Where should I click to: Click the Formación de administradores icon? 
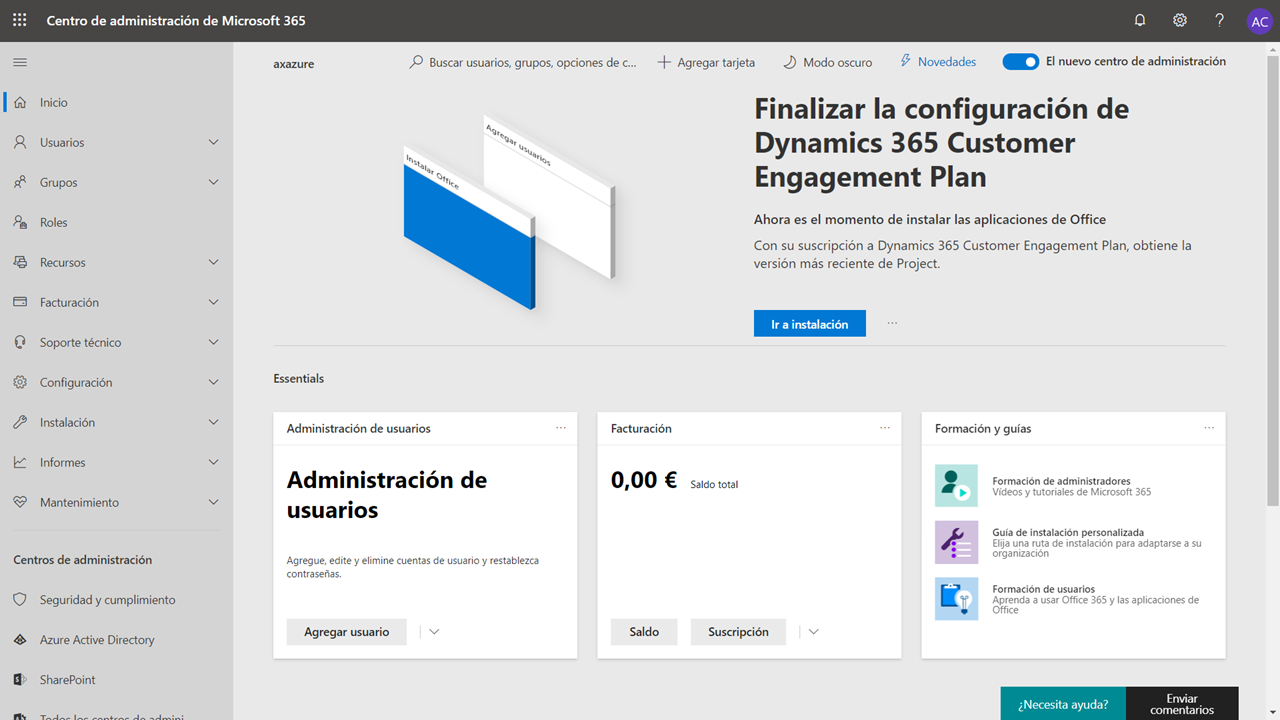(x=956, y=486)
